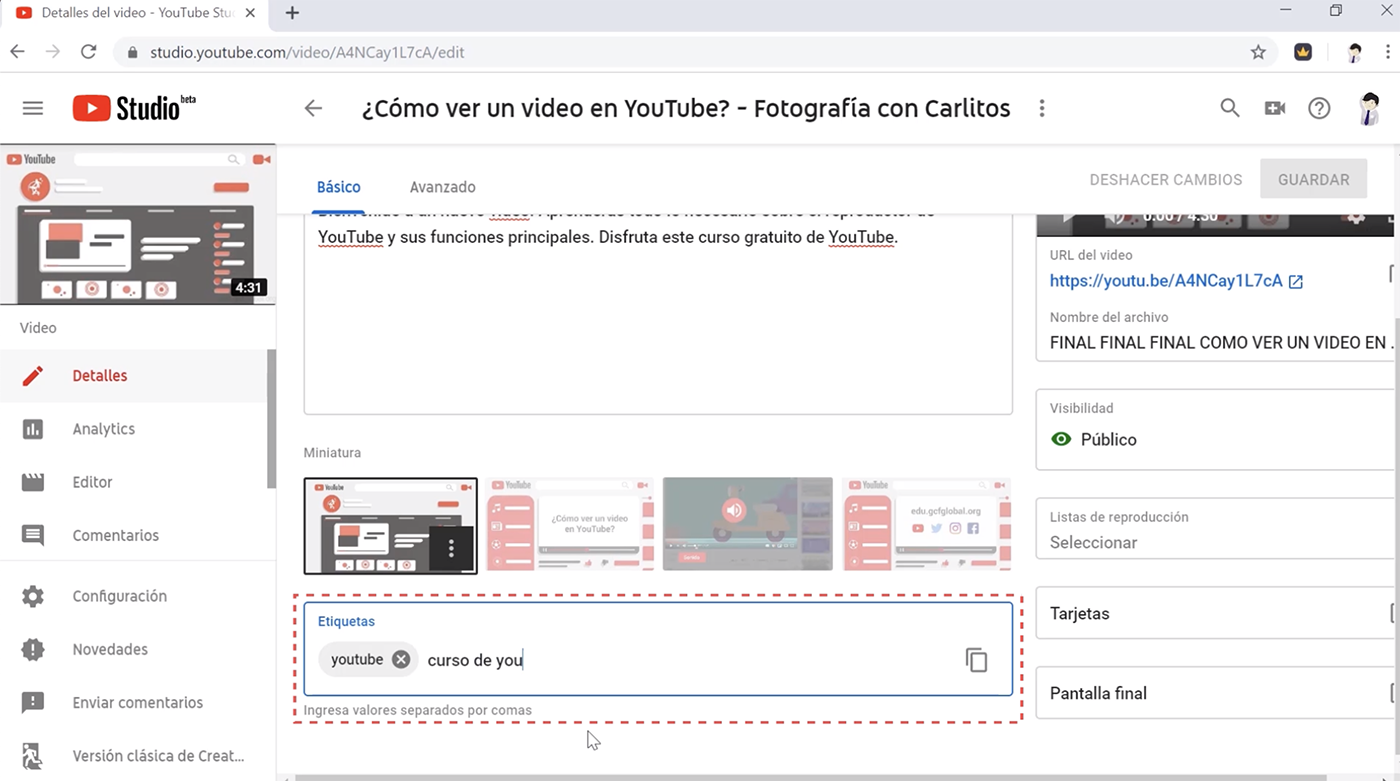Screen dimensions: 1400x781
Task: Click the Comentarios speech bubble icon
Action: tap(33, 535)
